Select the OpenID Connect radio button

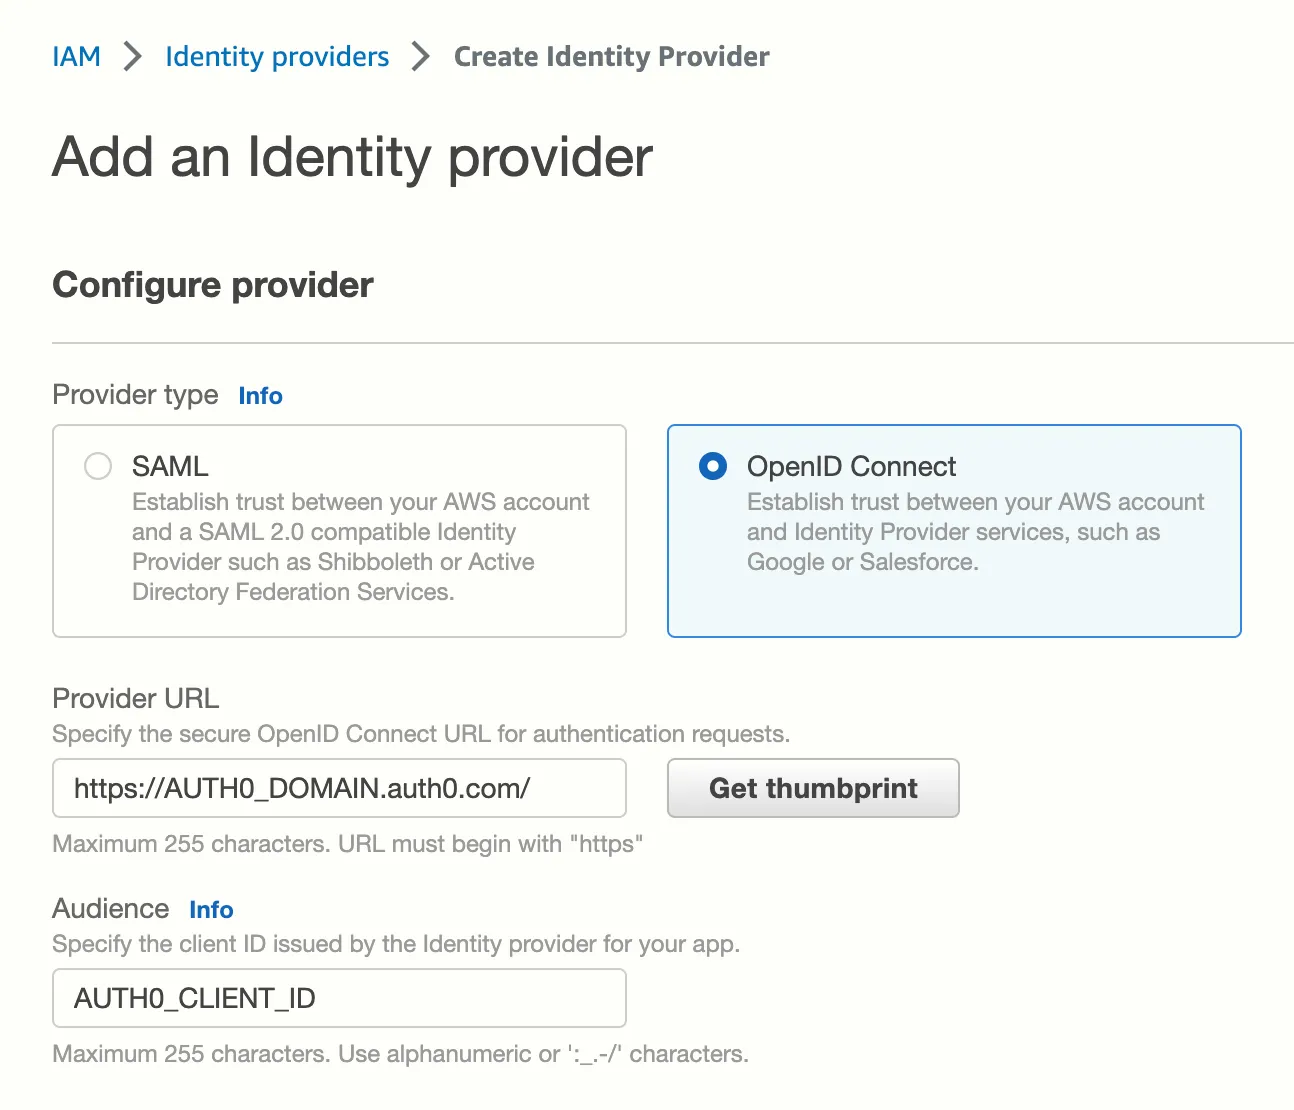pos(713,466)
